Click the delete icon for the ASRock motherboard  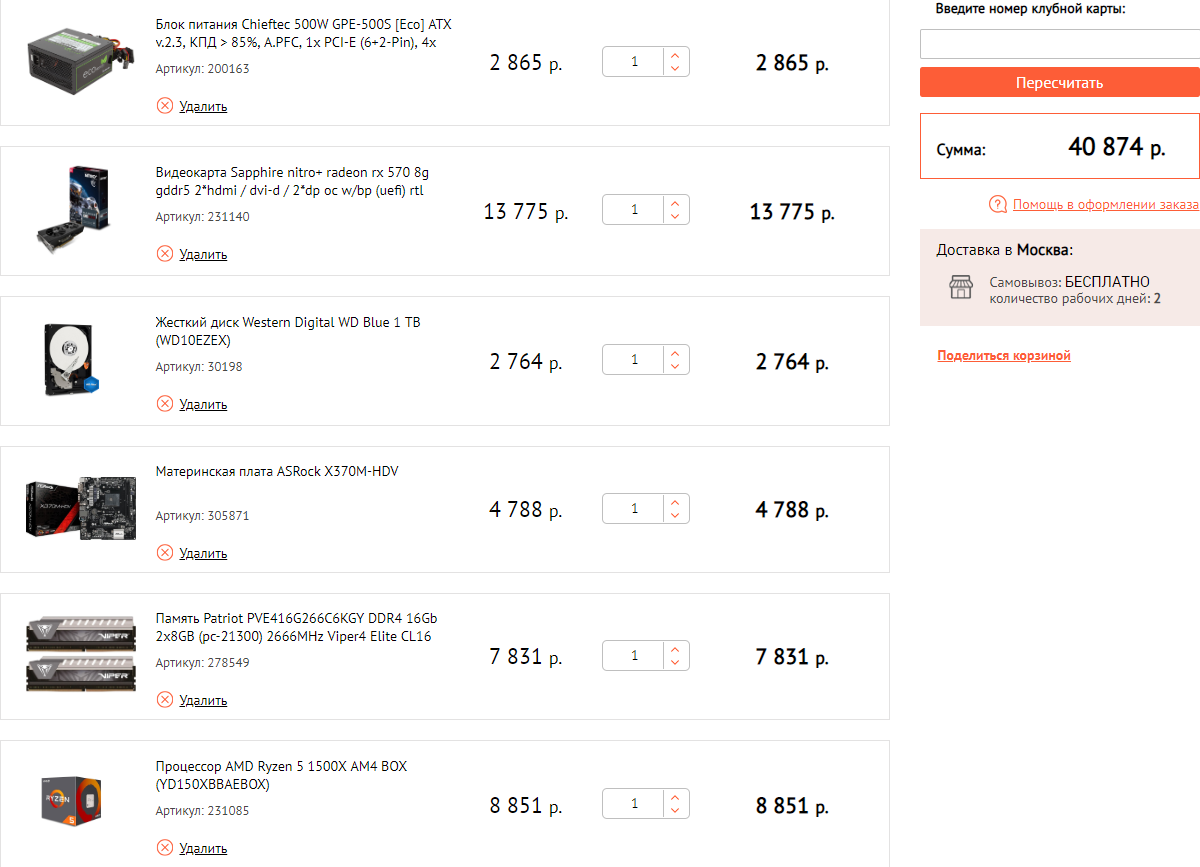[165, 553]
